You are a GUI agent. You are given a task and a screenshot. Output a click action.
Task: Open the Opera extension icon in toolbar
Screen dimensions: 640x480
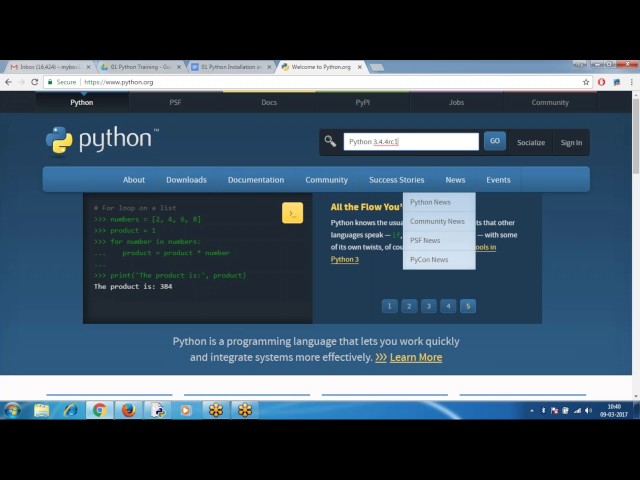click(601, 82)
